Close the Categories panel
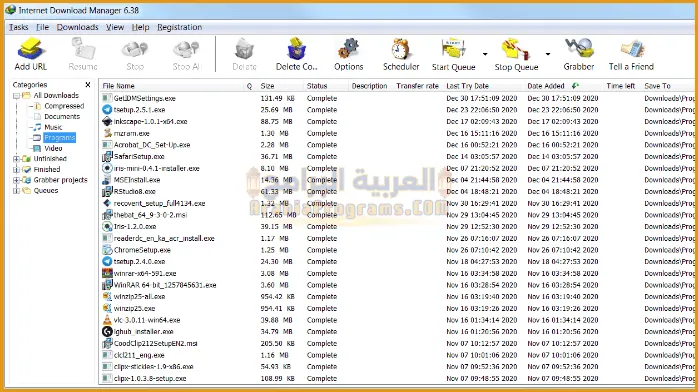The width and height of the screenshot is (698, 392). (x=88, y=85)
